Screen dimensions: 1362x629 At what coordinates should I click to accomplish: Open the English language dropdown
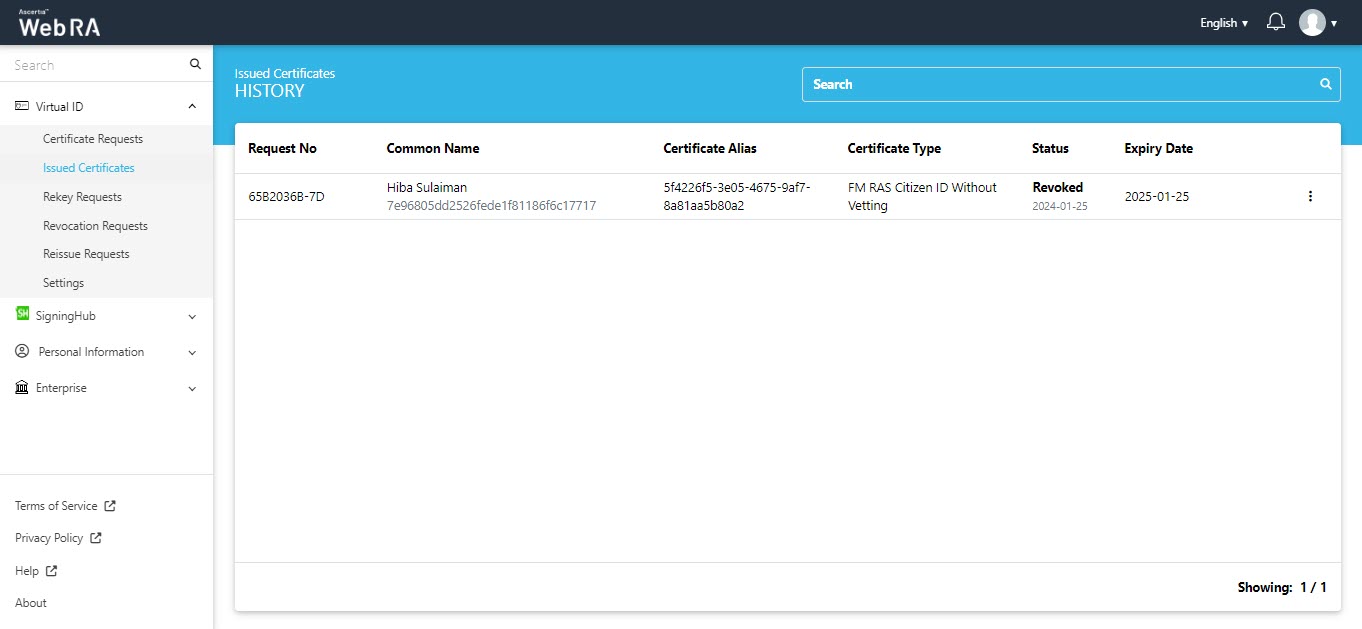pyautogui.click(x=1224, y=23)
